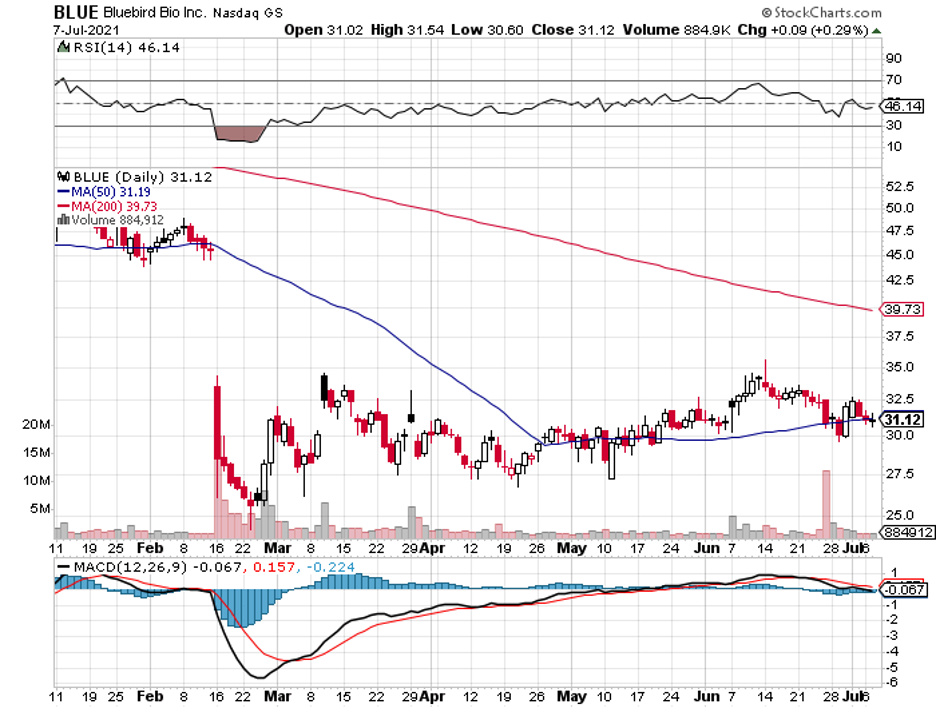The width and height of the screenshot is (936, 708).
Task: Click the RSI indicator chart icon
Action: point(63,47)
